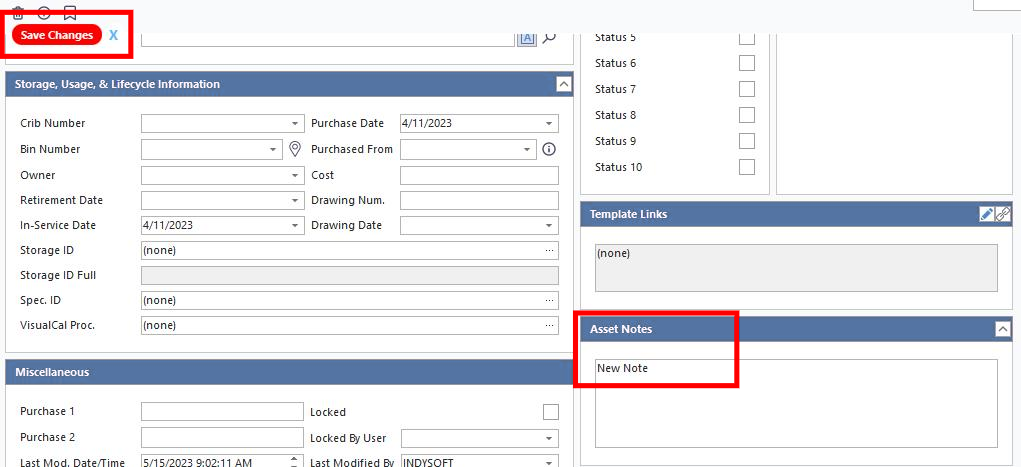Click the bookmark icon

coord(70,12)
